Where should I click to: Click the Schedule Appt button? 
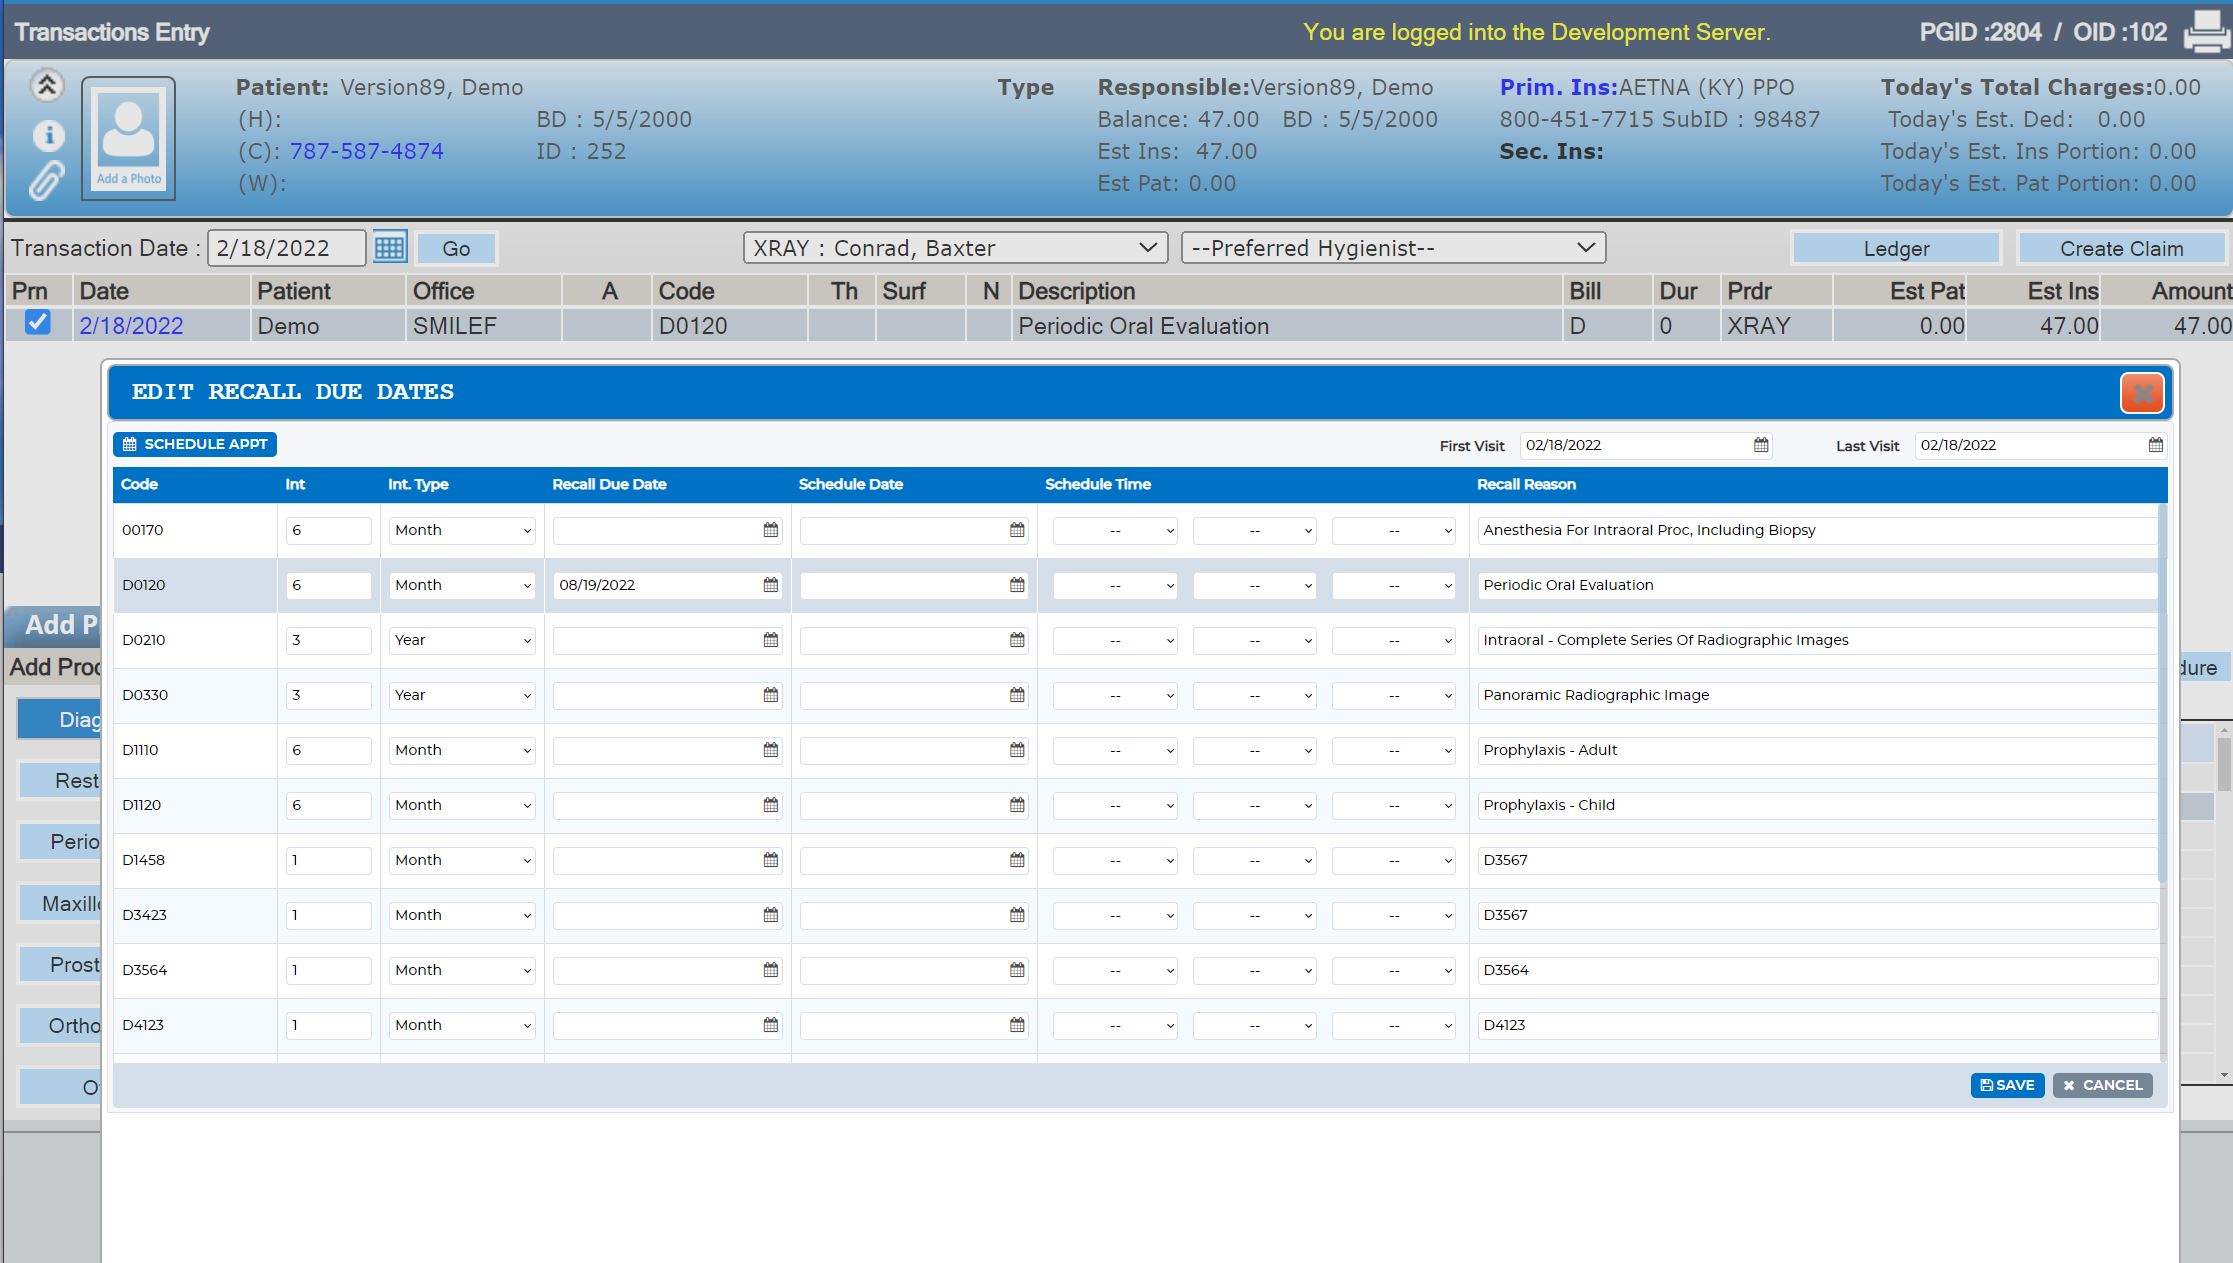pos(195,444)
